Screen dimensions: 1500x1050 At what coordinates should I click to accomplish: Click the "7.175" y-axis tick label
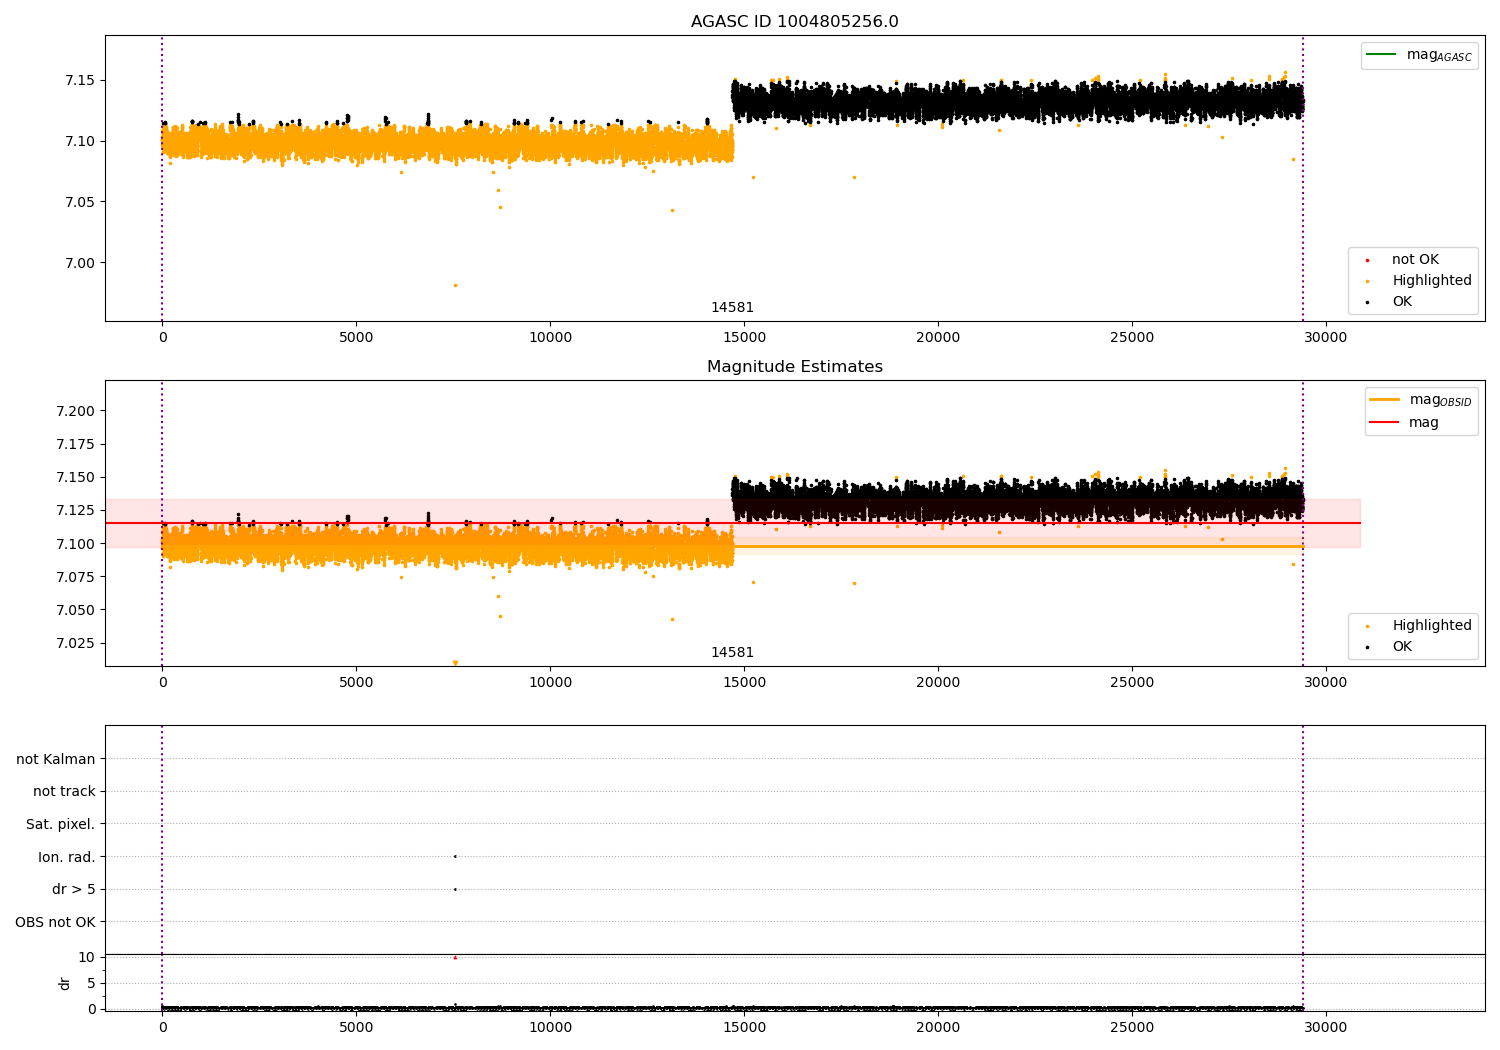[76, 444]
